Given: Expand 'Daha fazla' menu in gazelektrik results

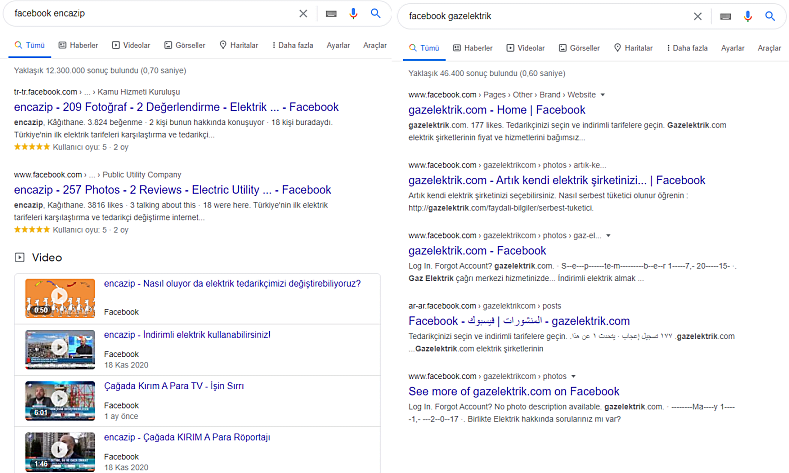Looking at the screenshot, I should coord(687,48).
